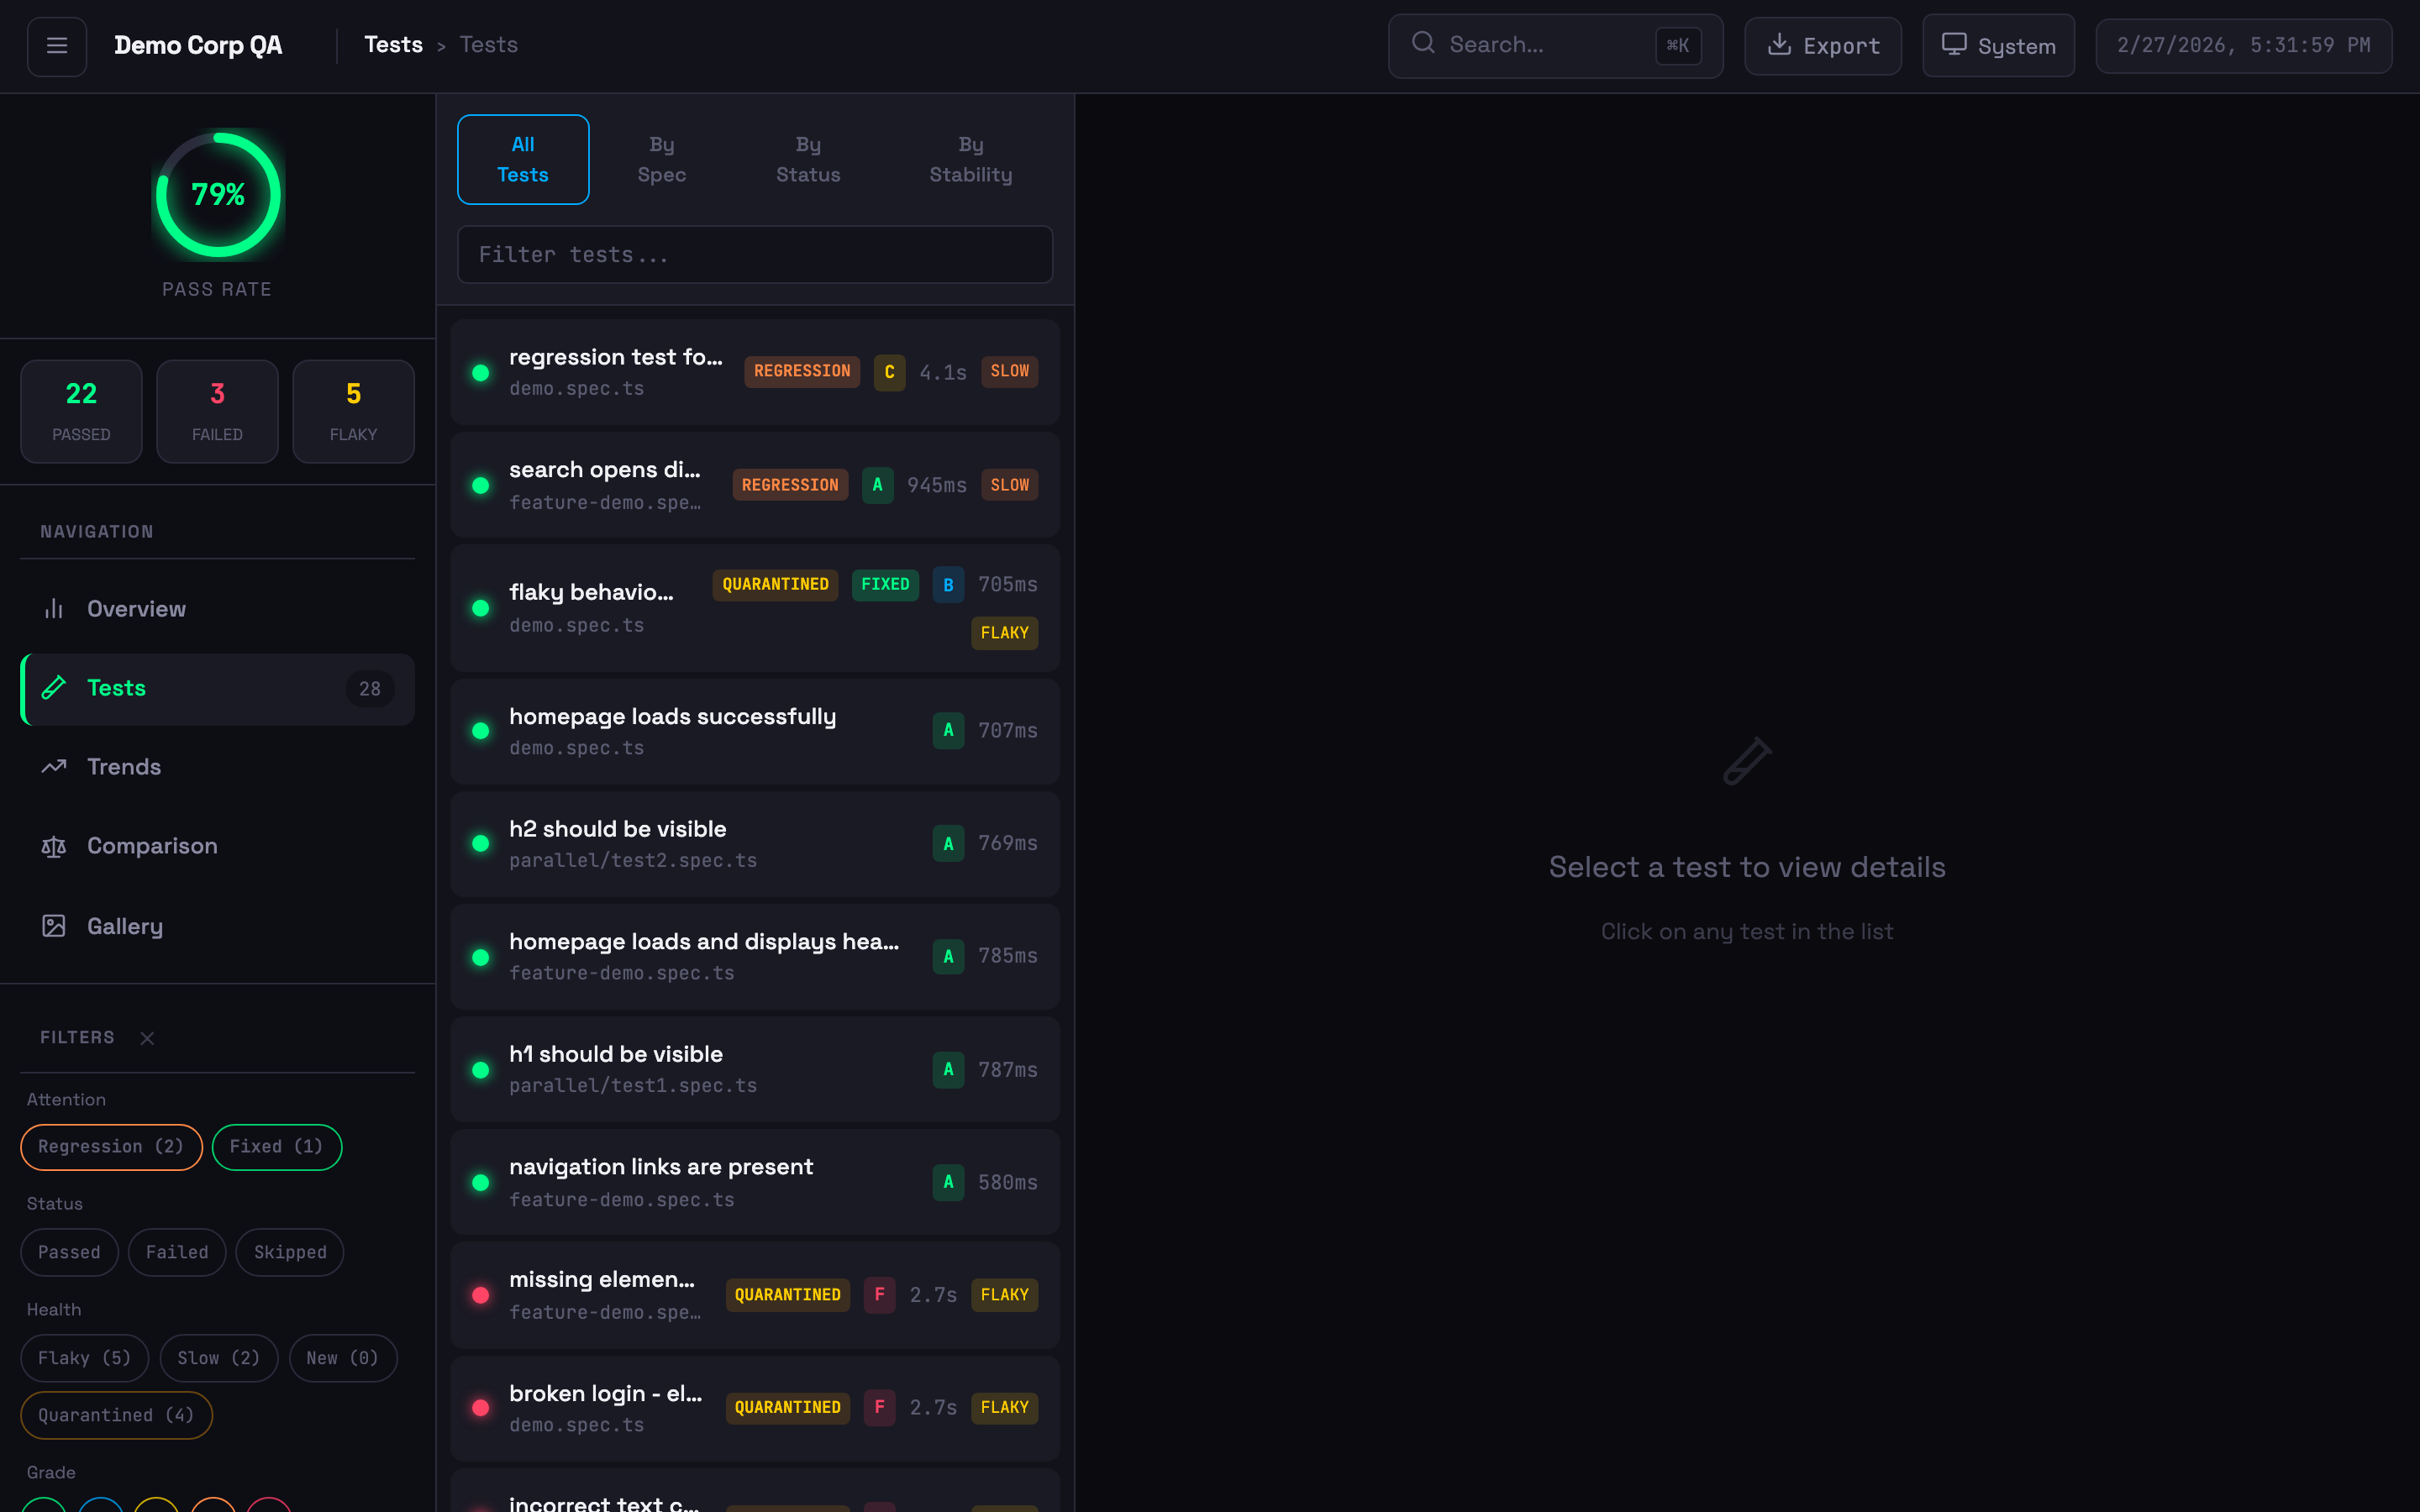Click the Trends arrow icon
Viewport: 2420px width, 1512px height.
point(54,767)
